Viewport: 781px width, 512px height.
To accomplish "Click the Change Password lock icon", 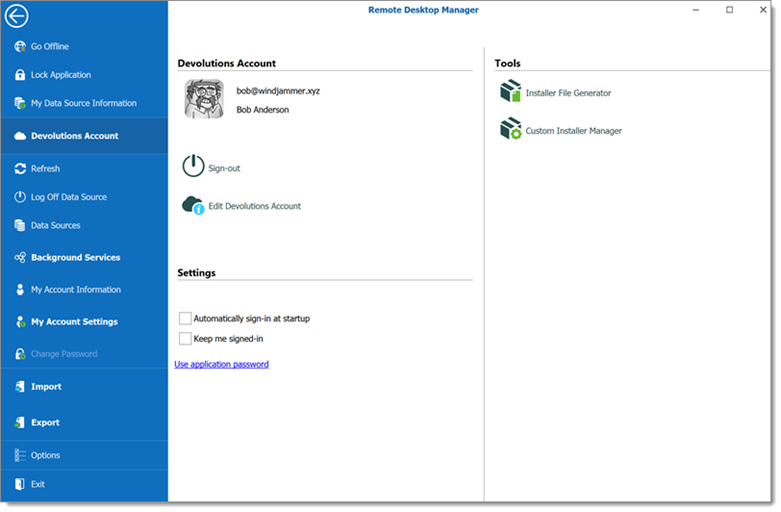I will (20, 354).
